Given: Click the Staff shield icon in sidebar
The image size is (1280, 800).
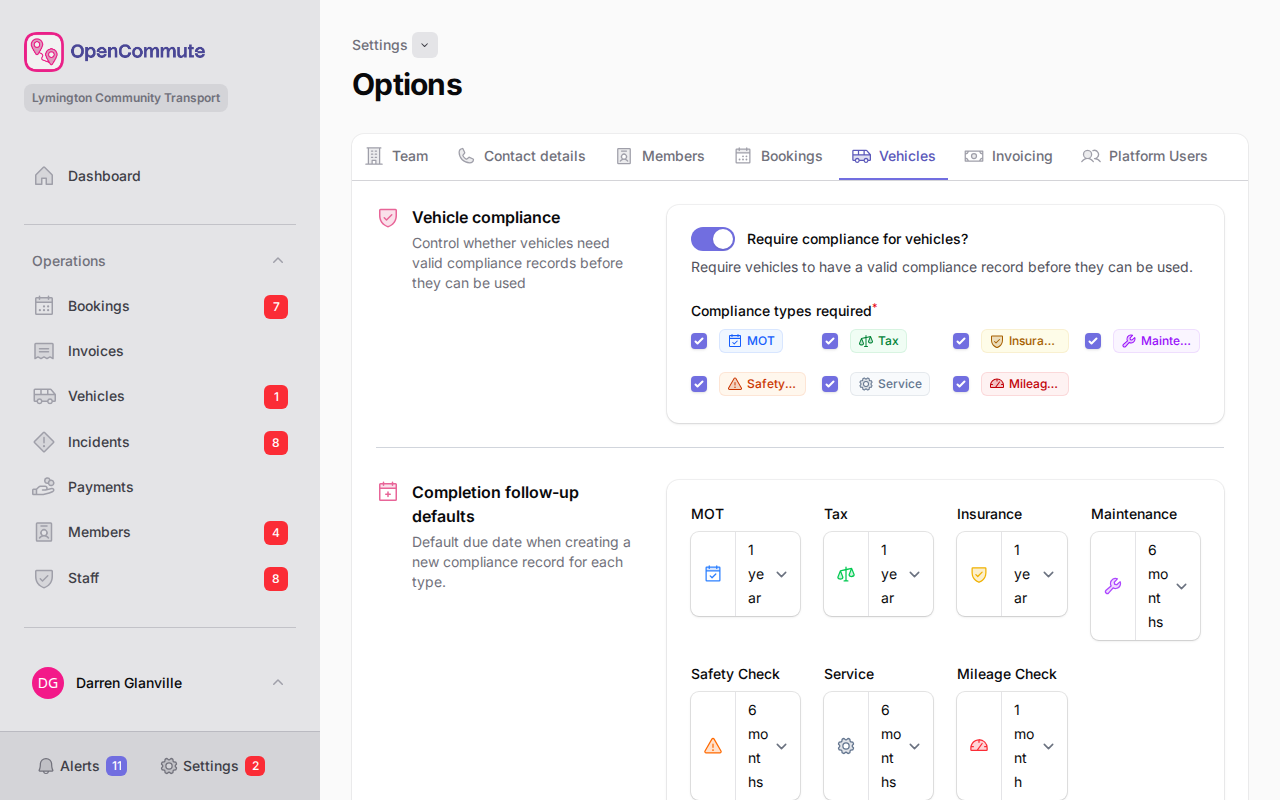Looking at the screenshot, I should [x=44, y=578].
